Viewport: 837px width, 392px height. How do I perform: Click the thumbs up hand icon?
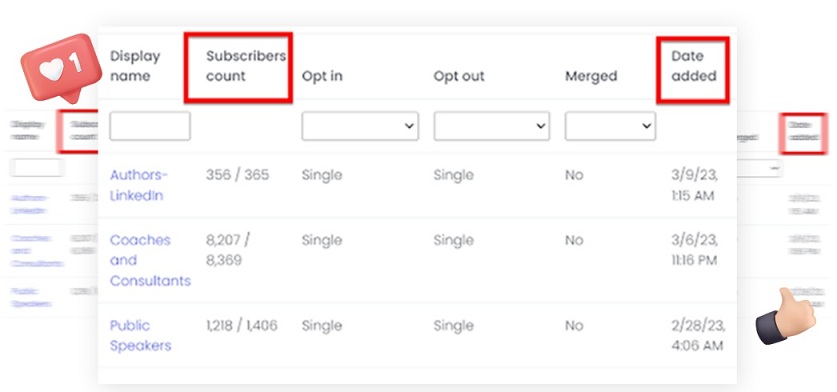[786, 316]
